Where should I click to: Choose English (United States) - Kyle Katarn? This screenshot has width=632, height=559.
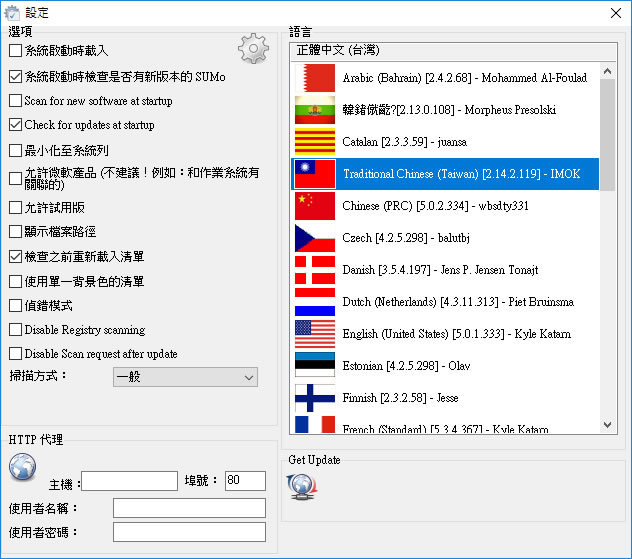point(445,334)
